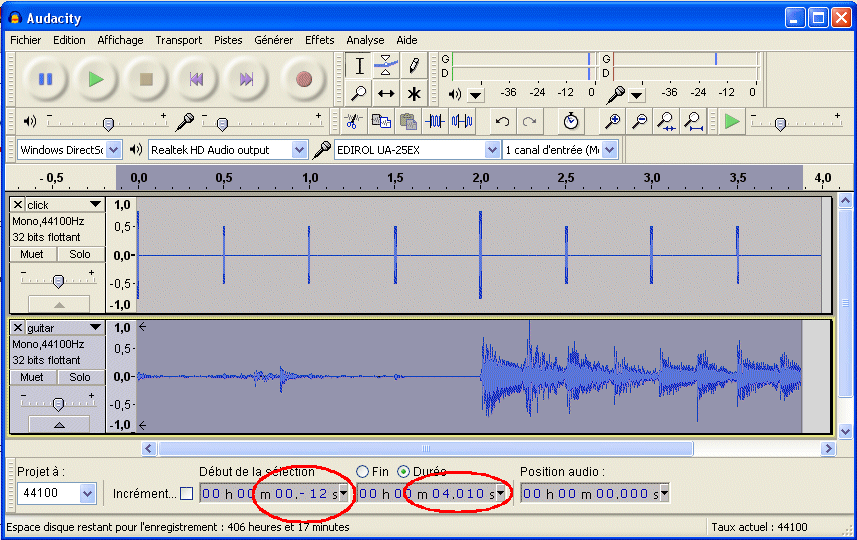
Task: Collapse the guitar track
Action: (x=59, y=424)
